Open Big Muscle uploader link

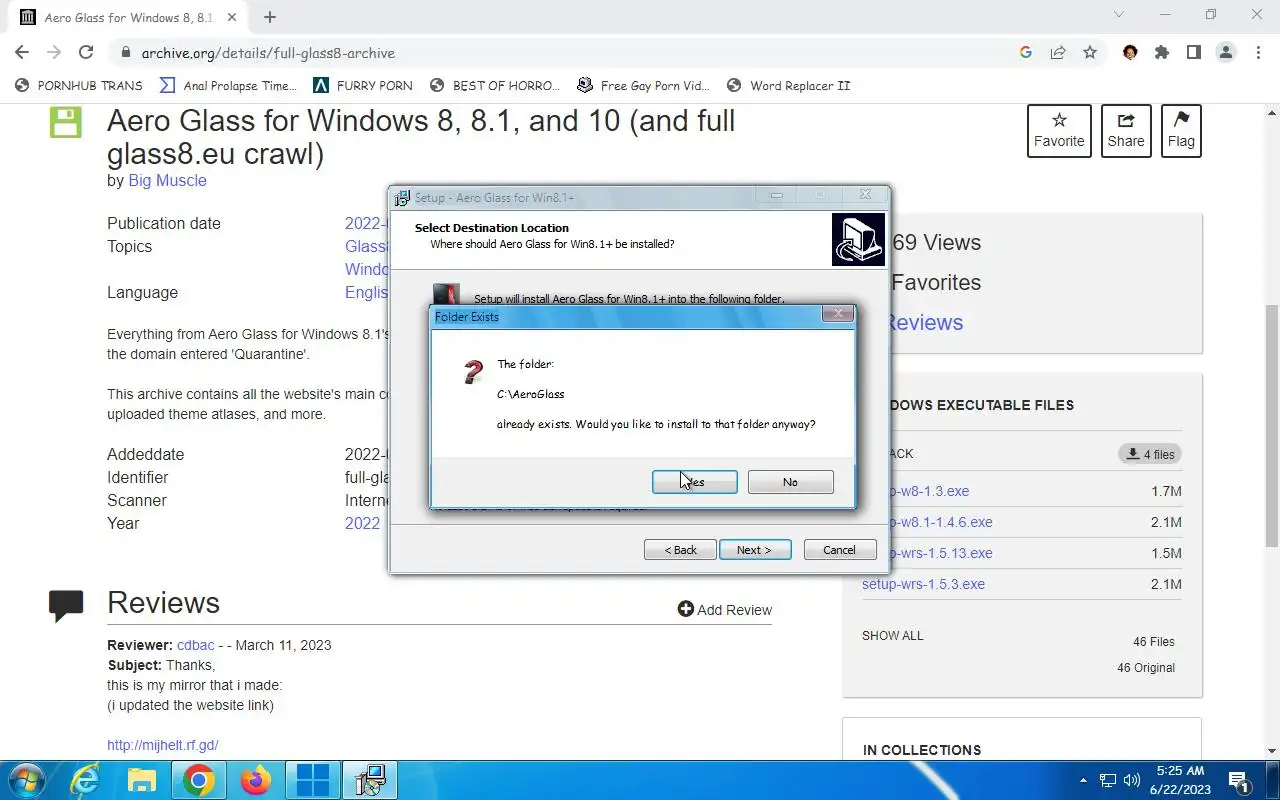(167, 181)
